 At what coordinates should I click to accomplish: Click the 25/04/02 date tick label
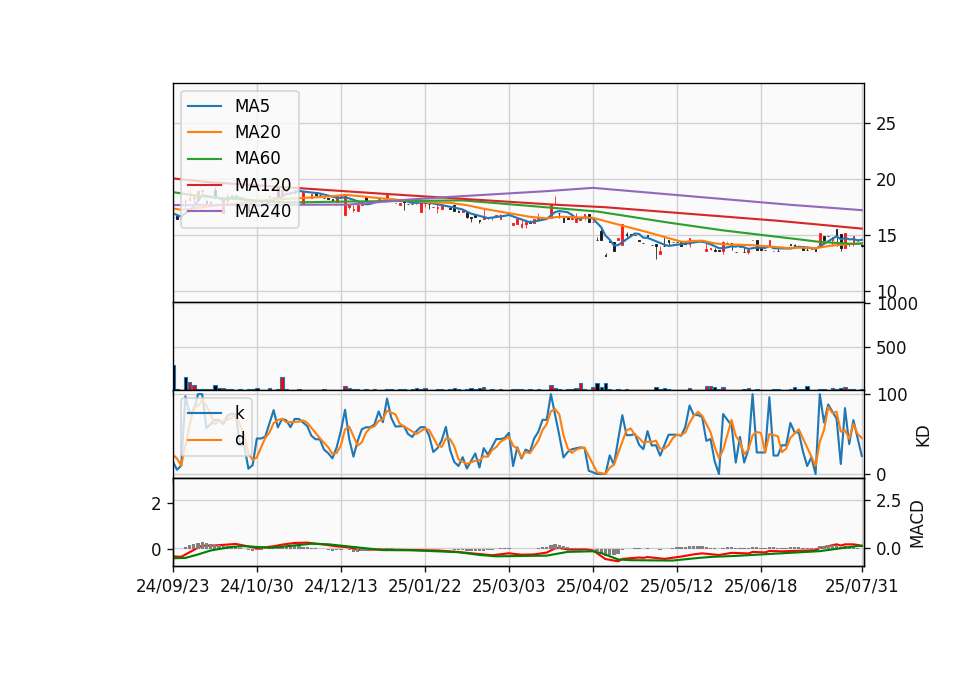(593, 586)
